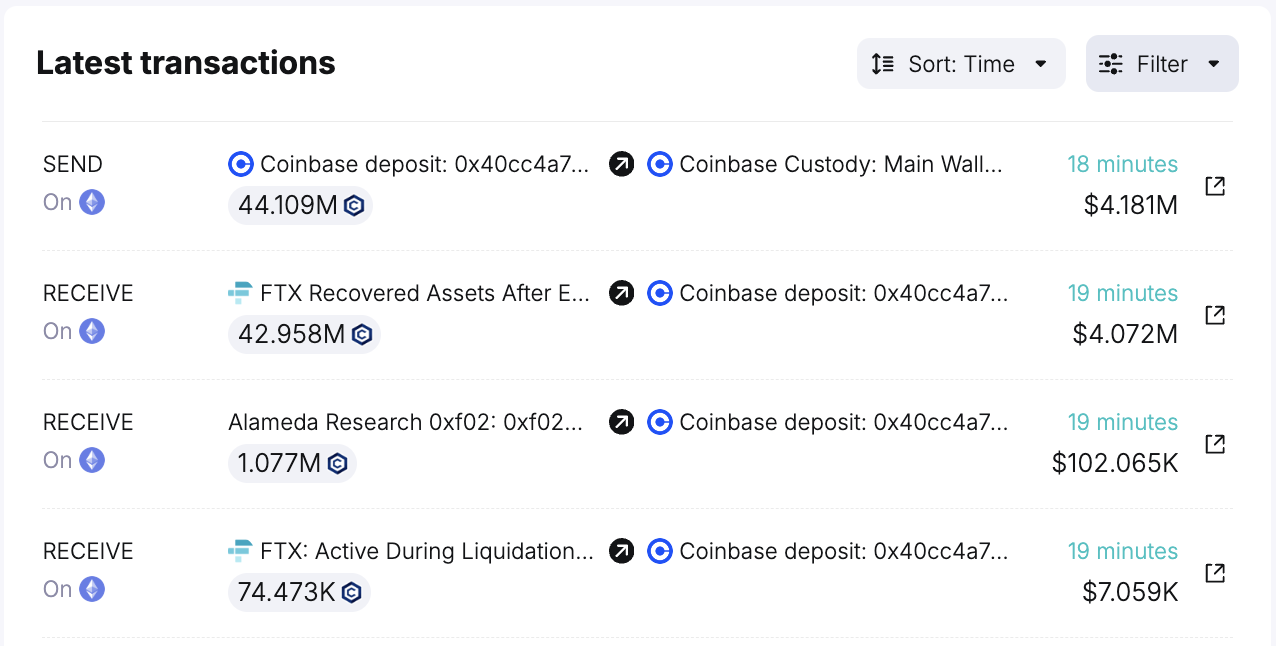This screenshot has width=1276, height=646.
Task: Click the token icon next to 74.473K
Action: pyautogui.click(x=350, y=592)
